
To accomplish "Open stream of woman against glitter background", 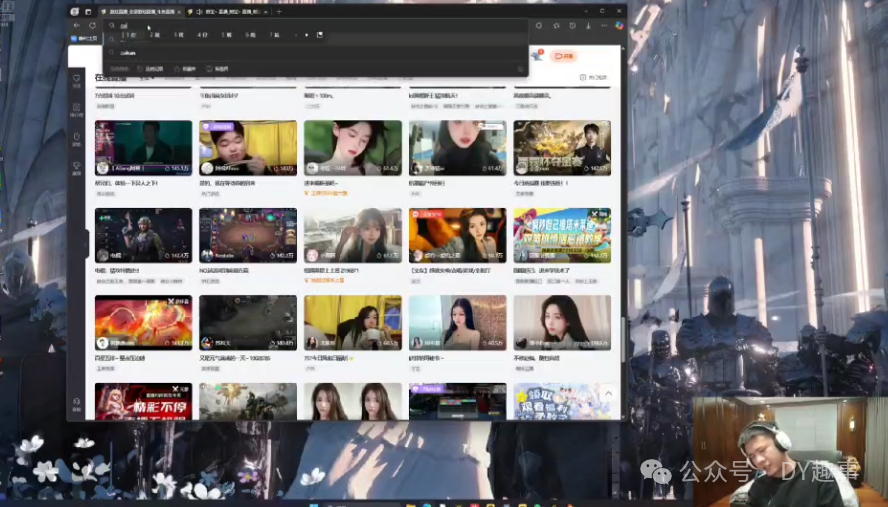I will tap(458, 322).
